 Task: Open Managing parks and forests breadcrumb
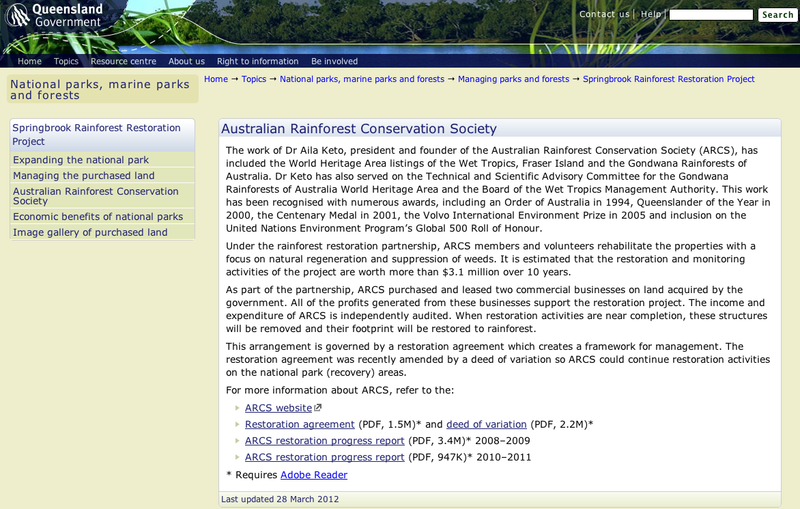tap(513, 79)
